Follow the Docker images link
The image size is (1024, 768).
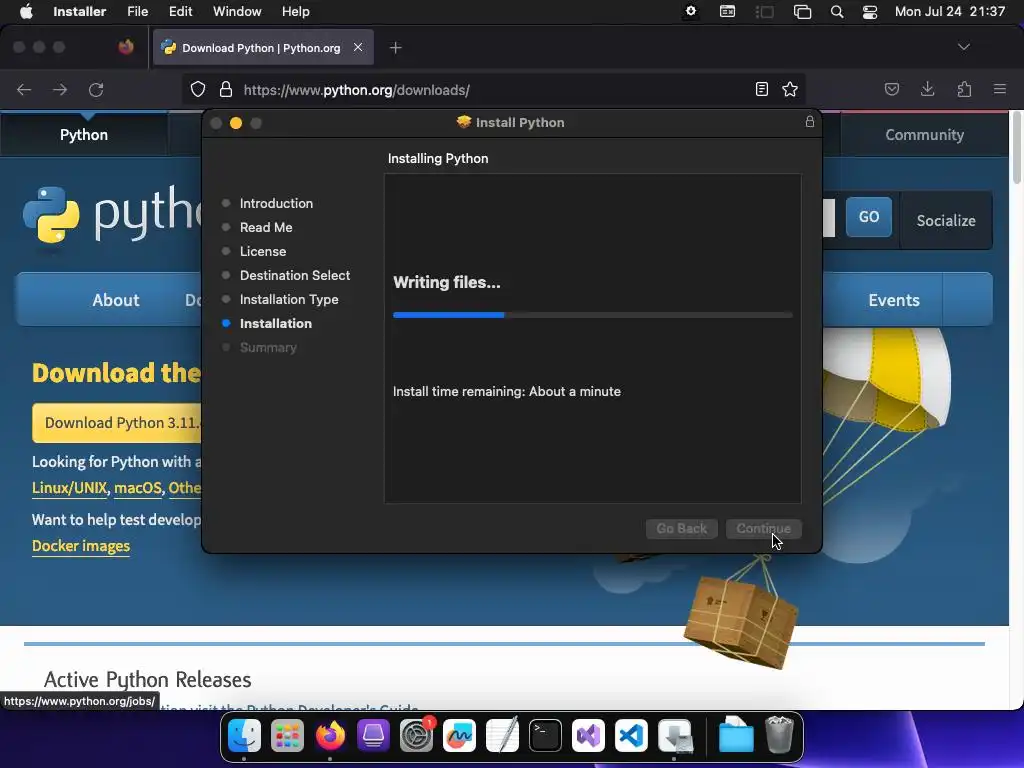pyautogui.click(x=81, y=546)
